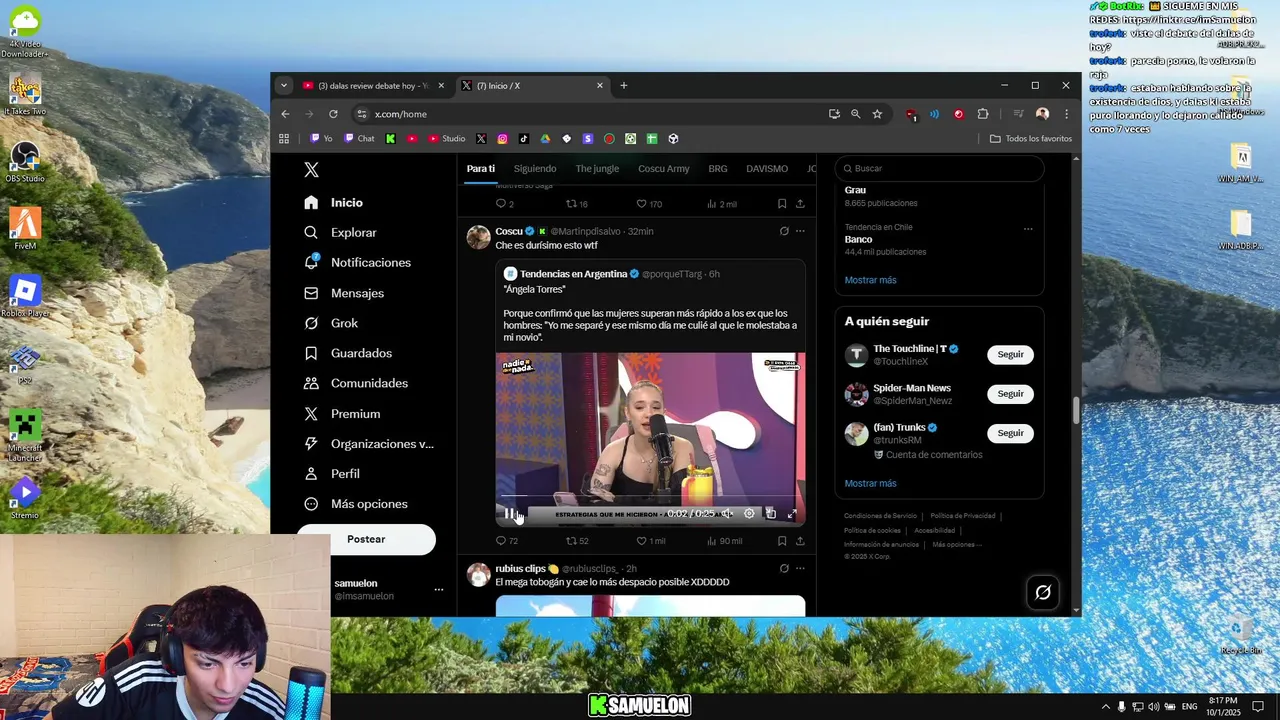Go to Explorar in X sidebar
The image size is (1280, 720).
click(x=341, y=232)
